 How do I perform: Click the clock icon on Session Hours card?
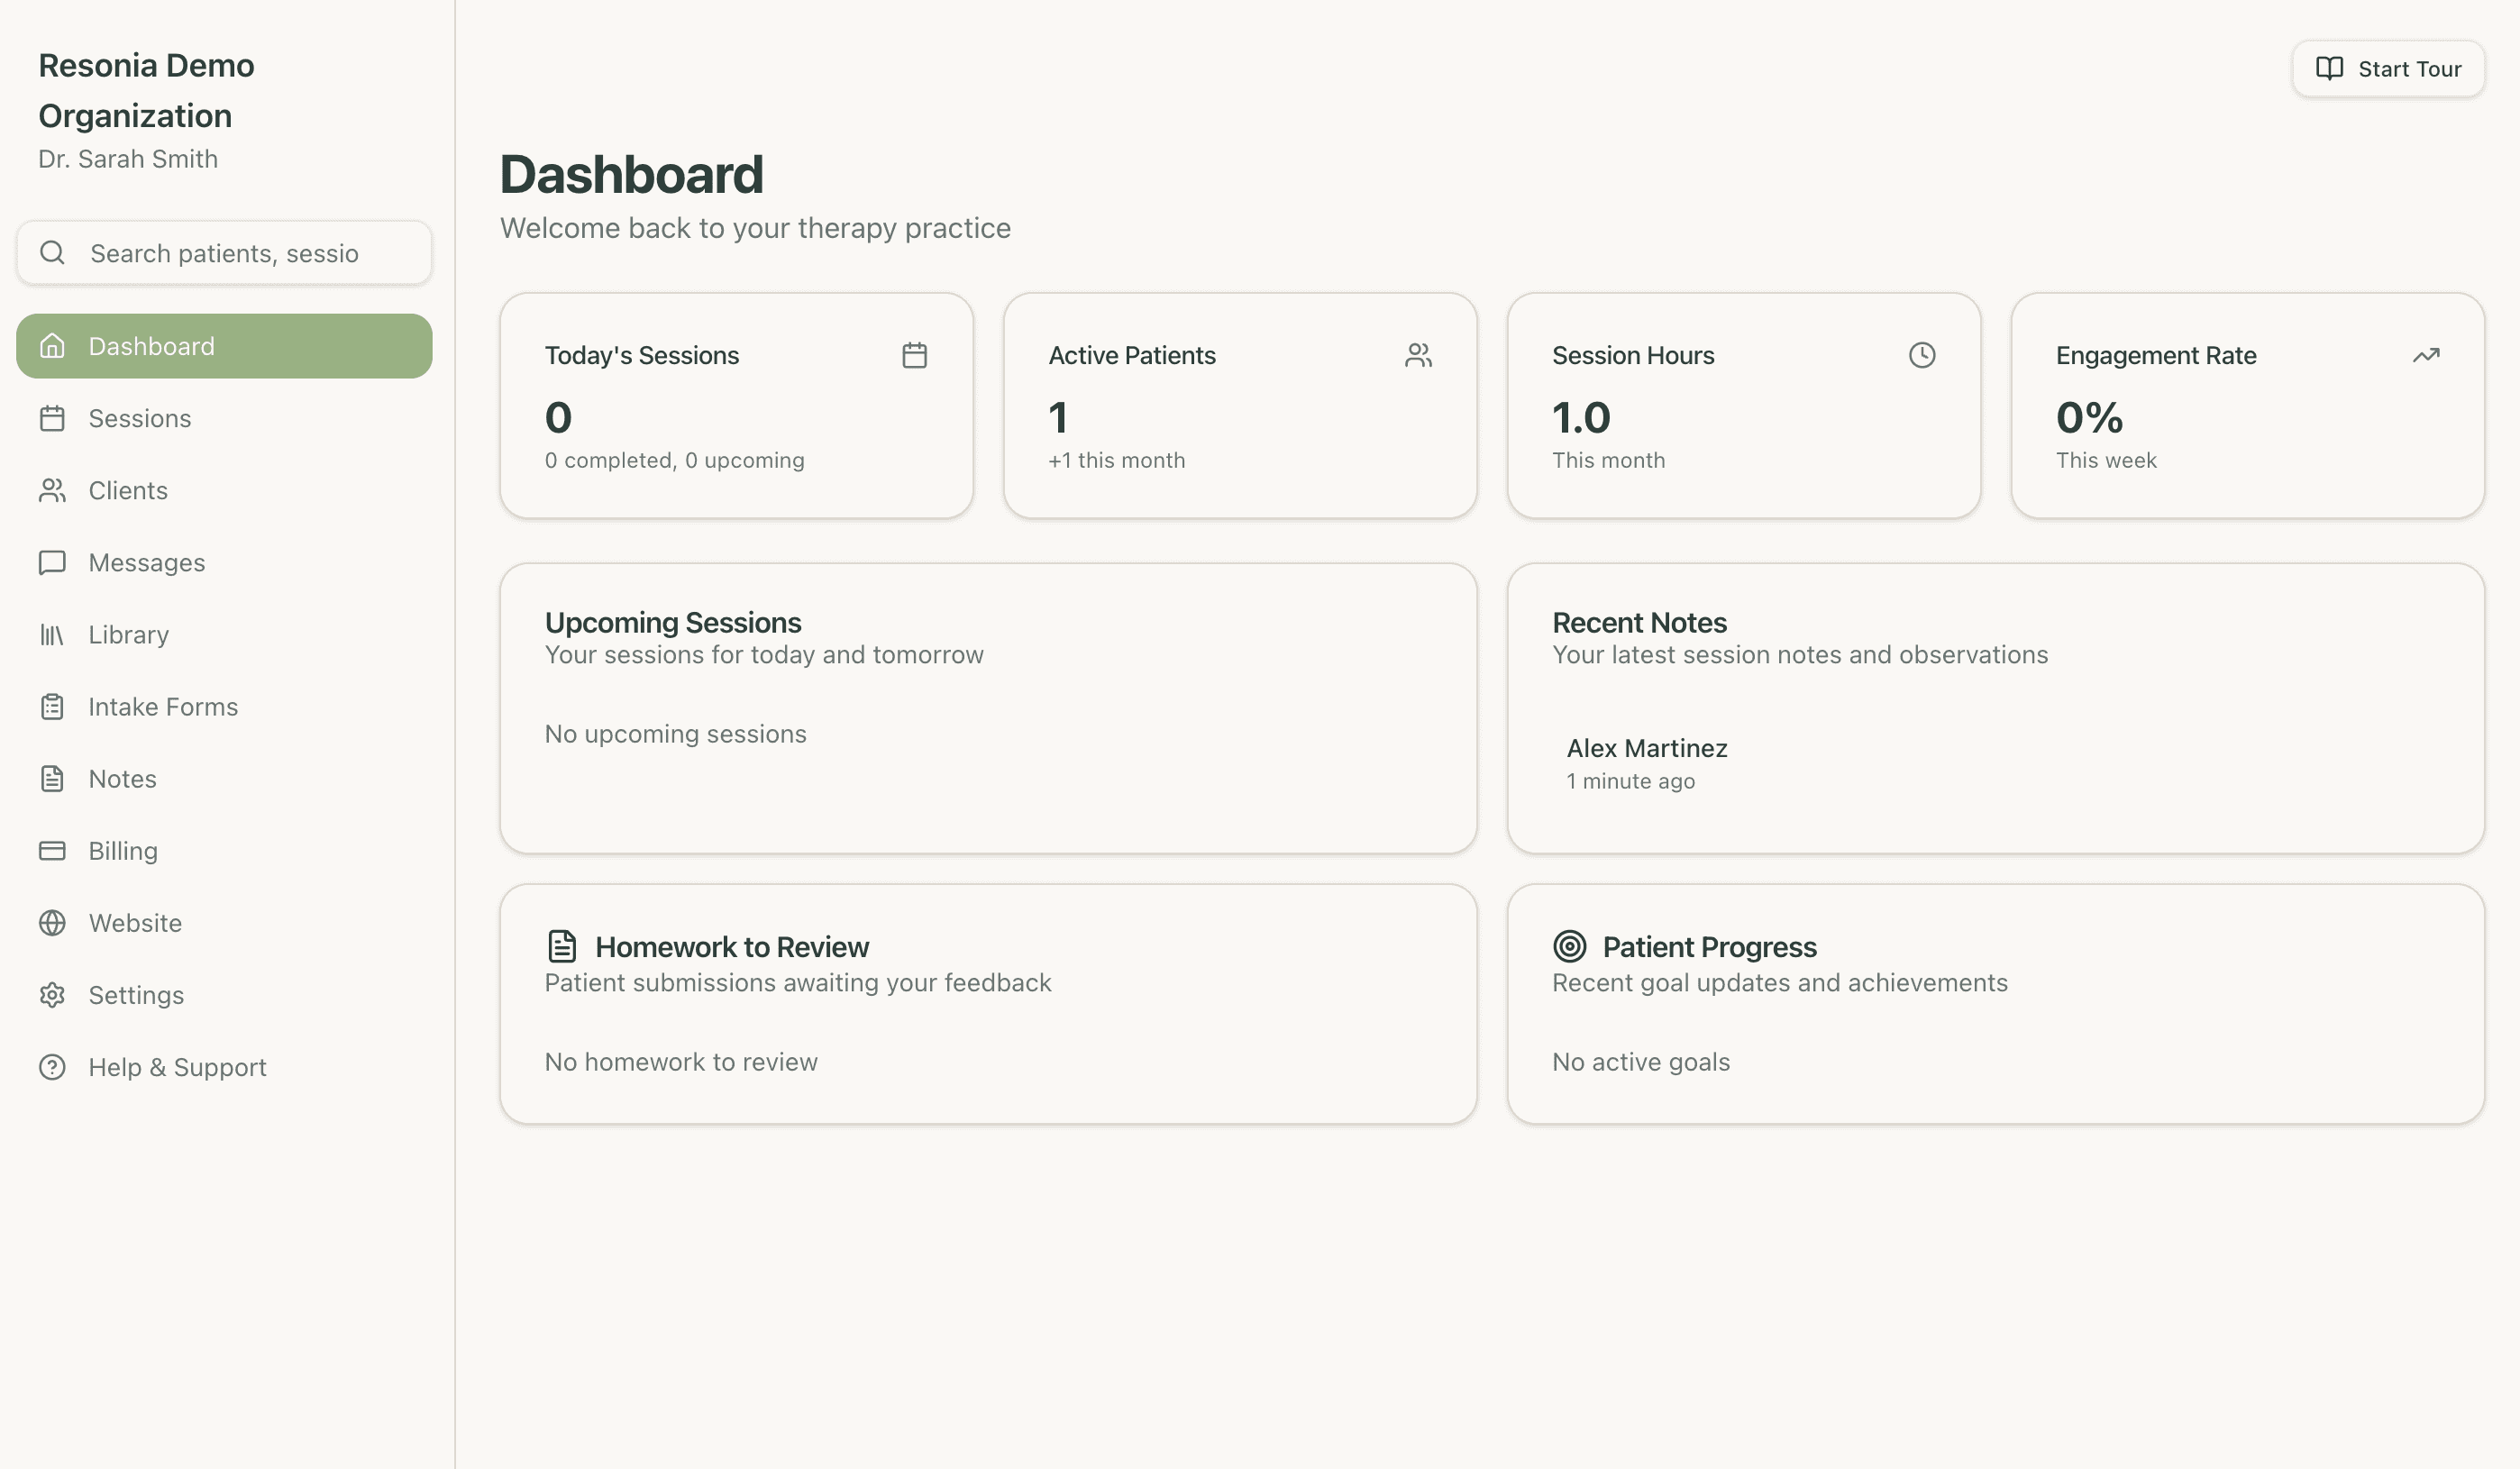pyautogui.click(x=1921, y=354)
